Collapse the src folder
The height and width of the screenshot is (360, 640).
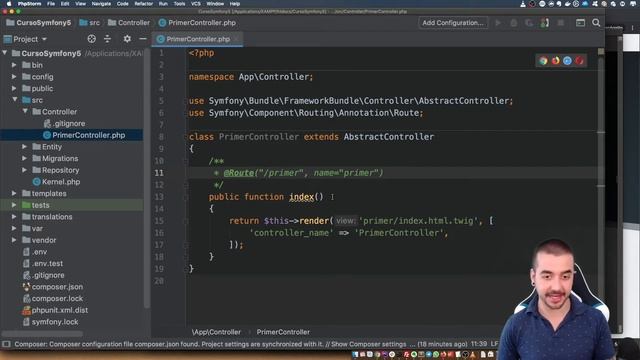[x=14, y=100]
